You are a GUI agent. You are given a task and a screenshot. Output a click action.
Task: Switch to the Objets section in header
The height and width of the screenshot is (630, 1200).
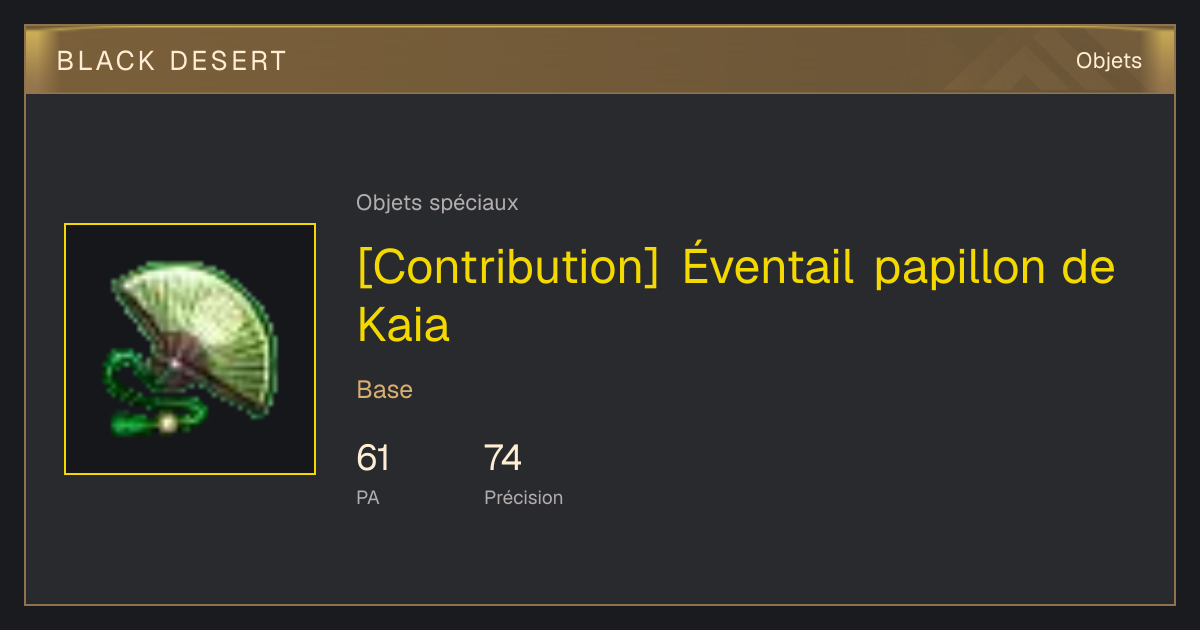(x=1109, y=61)
